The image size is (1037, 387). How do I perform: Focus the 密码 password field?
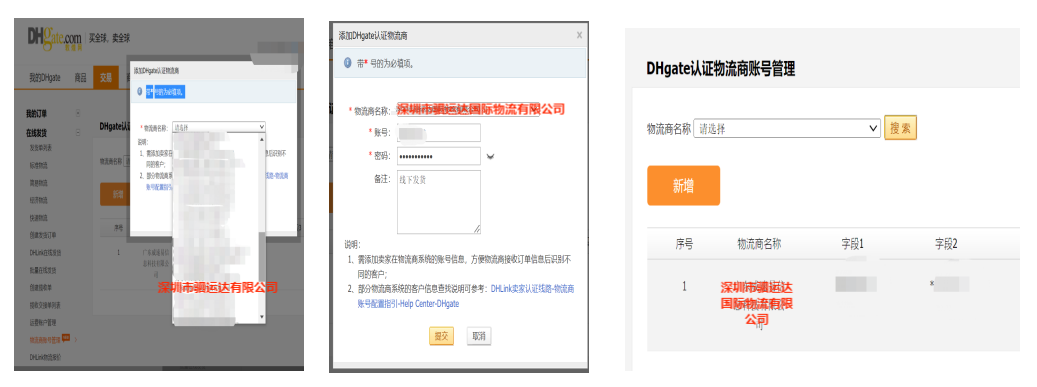438,156
